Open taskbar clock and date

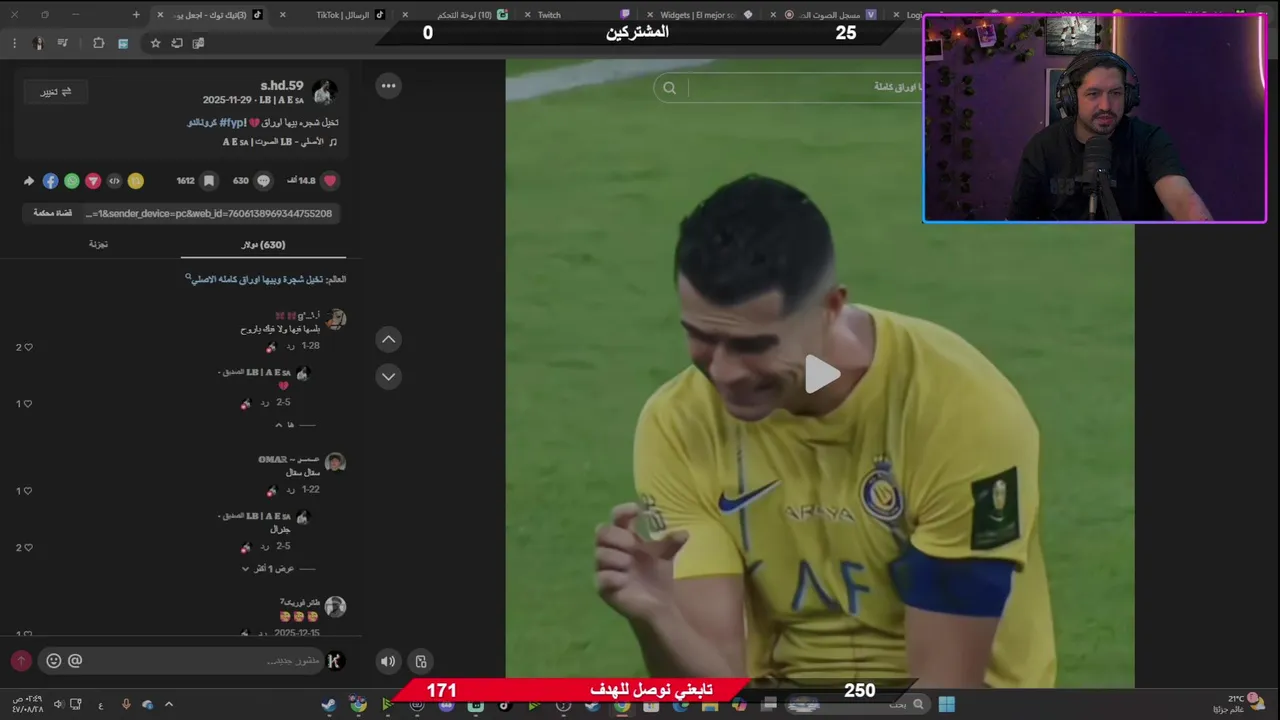(x=26, y=704)
